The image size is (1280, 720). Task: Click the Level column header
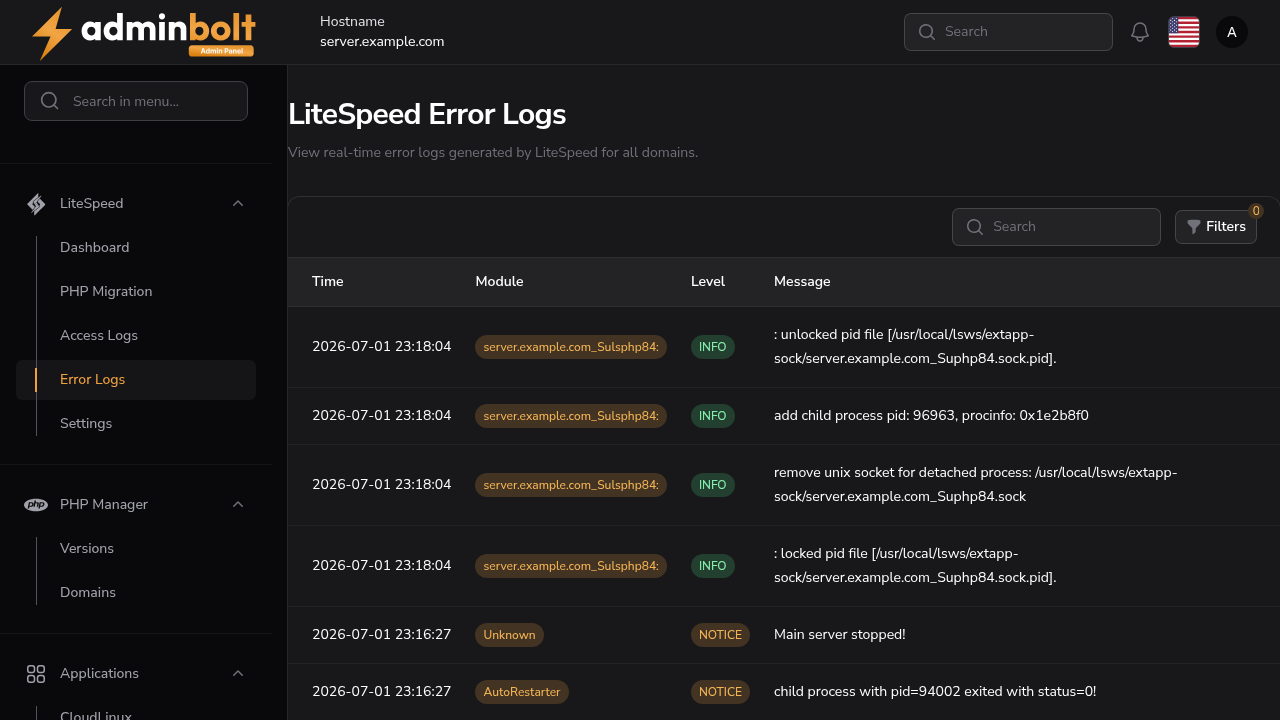(x=708, y=282)
